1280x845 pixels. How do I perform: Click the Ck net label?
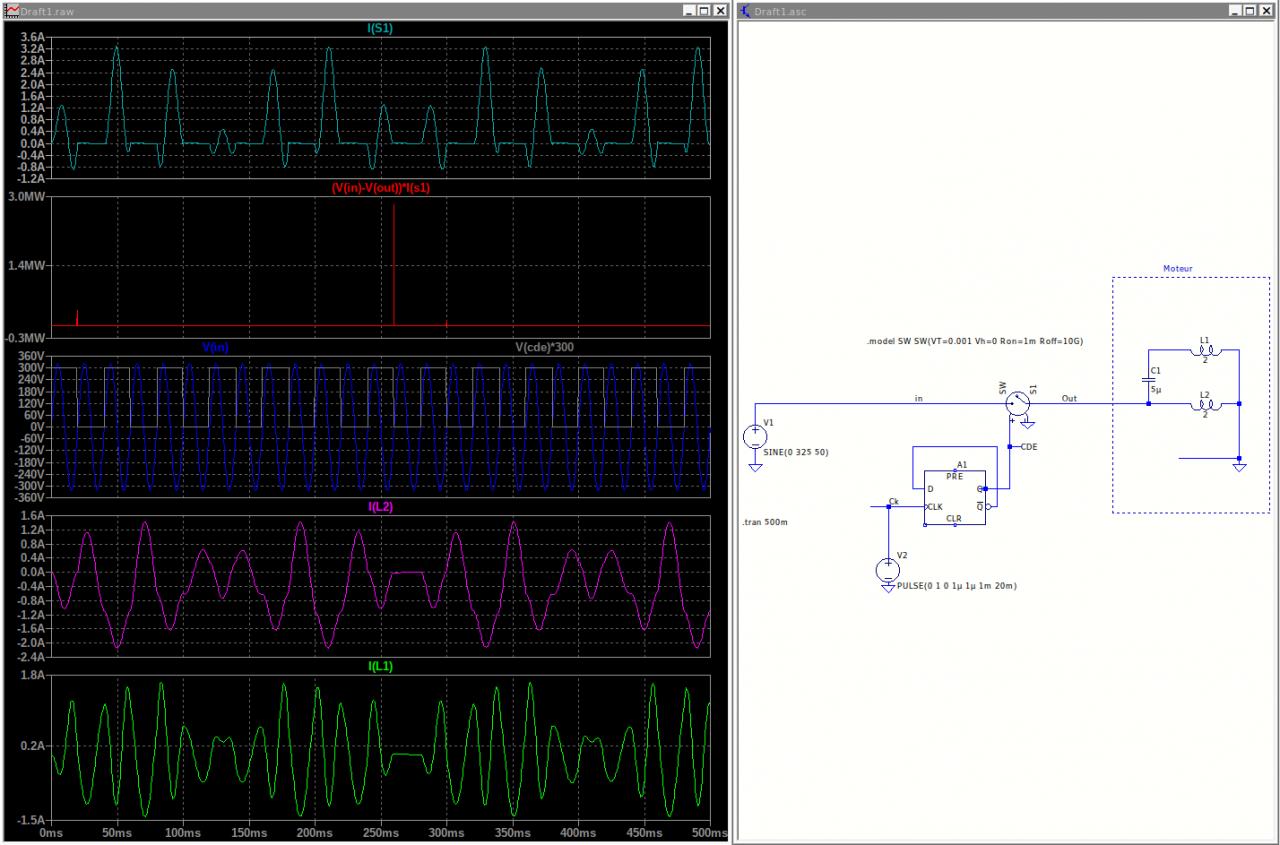tap(893, 500)
